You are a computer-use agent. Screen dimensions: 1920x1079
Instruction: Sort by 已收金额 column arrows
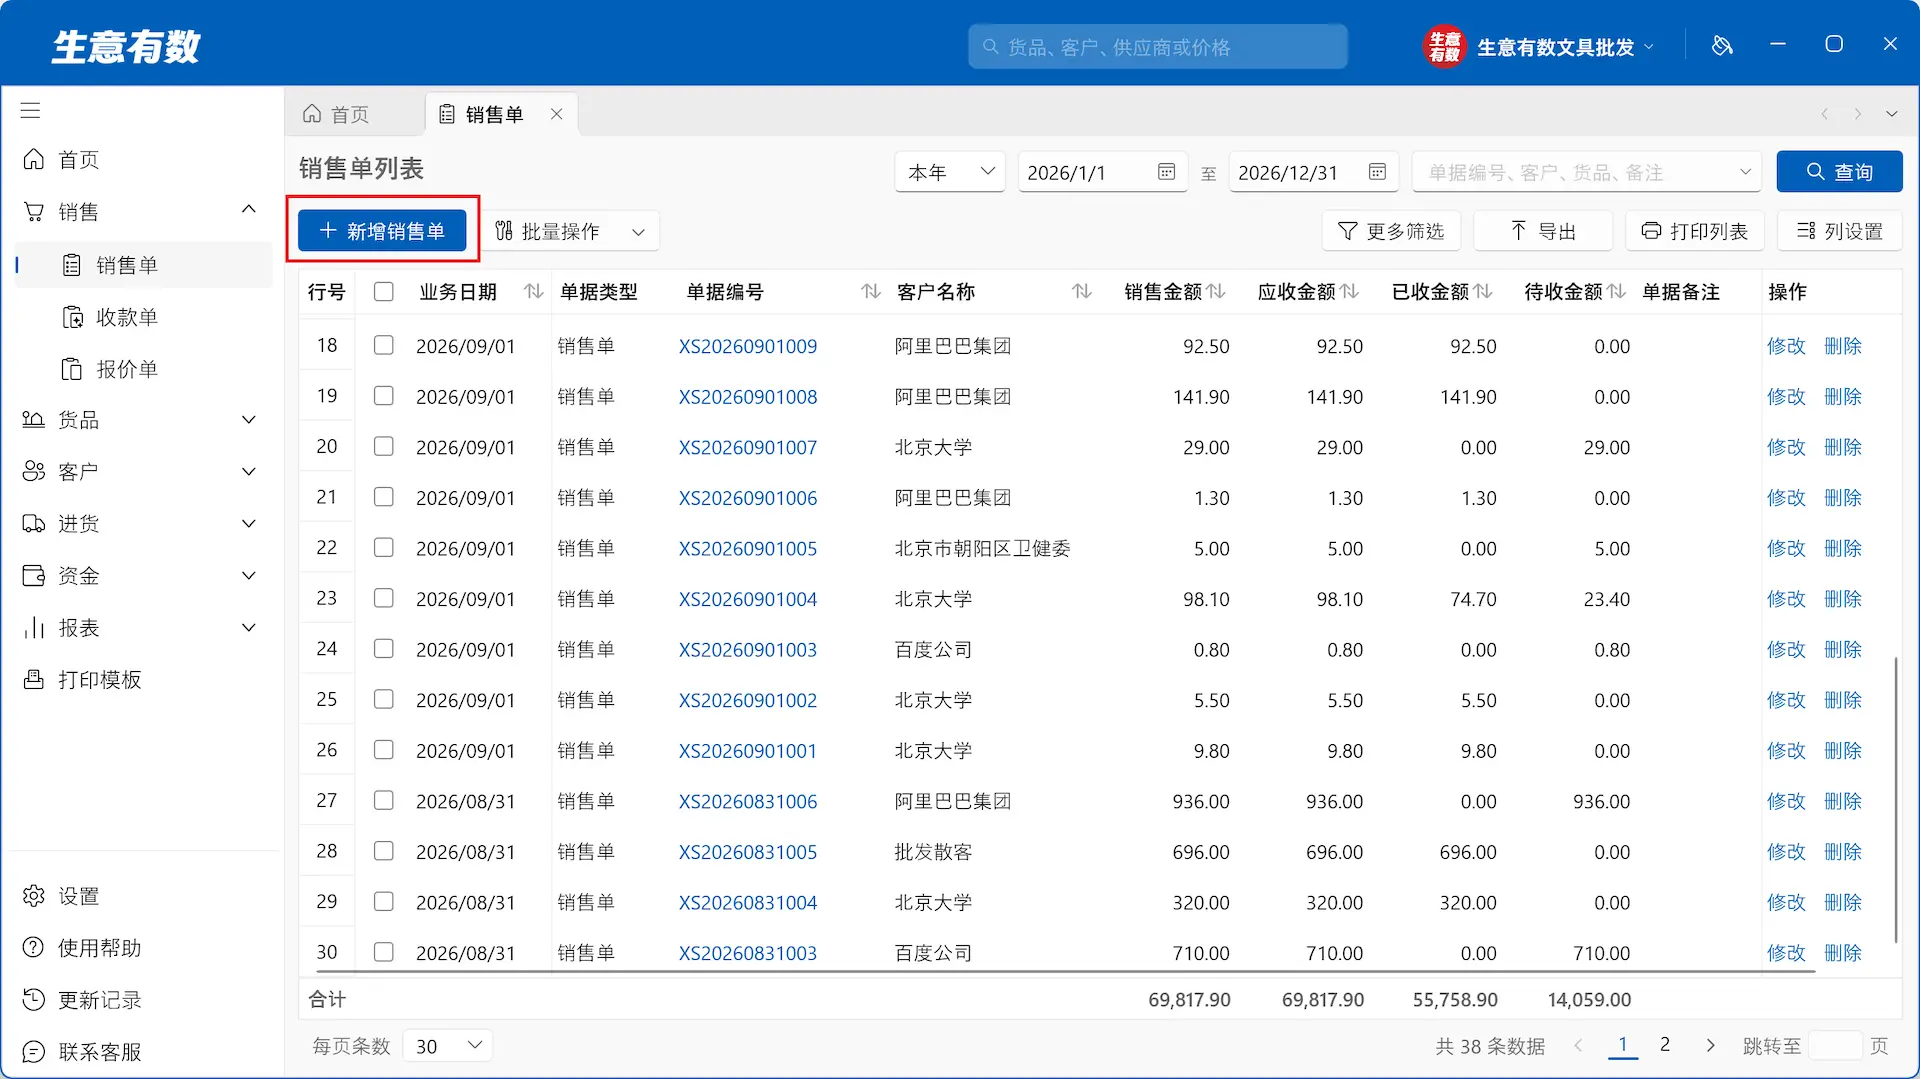(x=1484, y=291)
